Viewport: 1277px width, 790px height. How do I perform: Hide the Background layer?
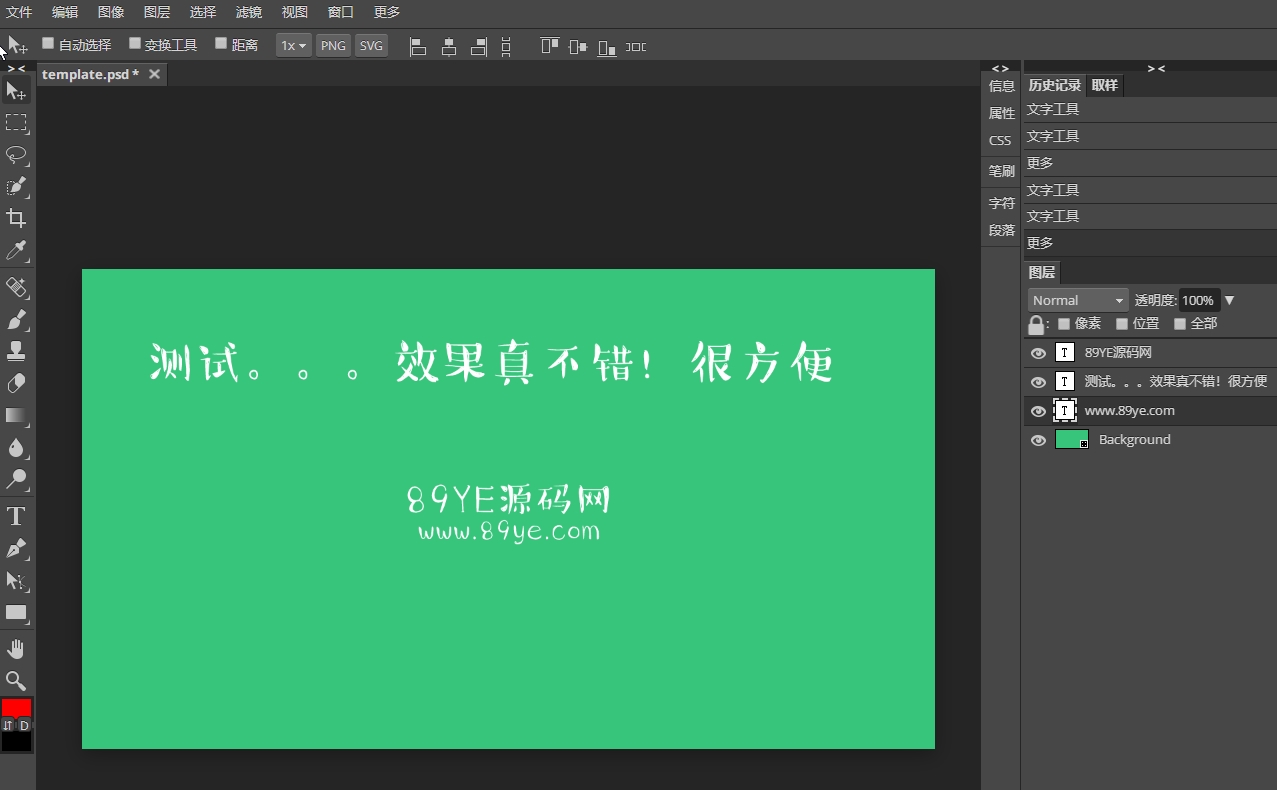[x=1038, y=440]
